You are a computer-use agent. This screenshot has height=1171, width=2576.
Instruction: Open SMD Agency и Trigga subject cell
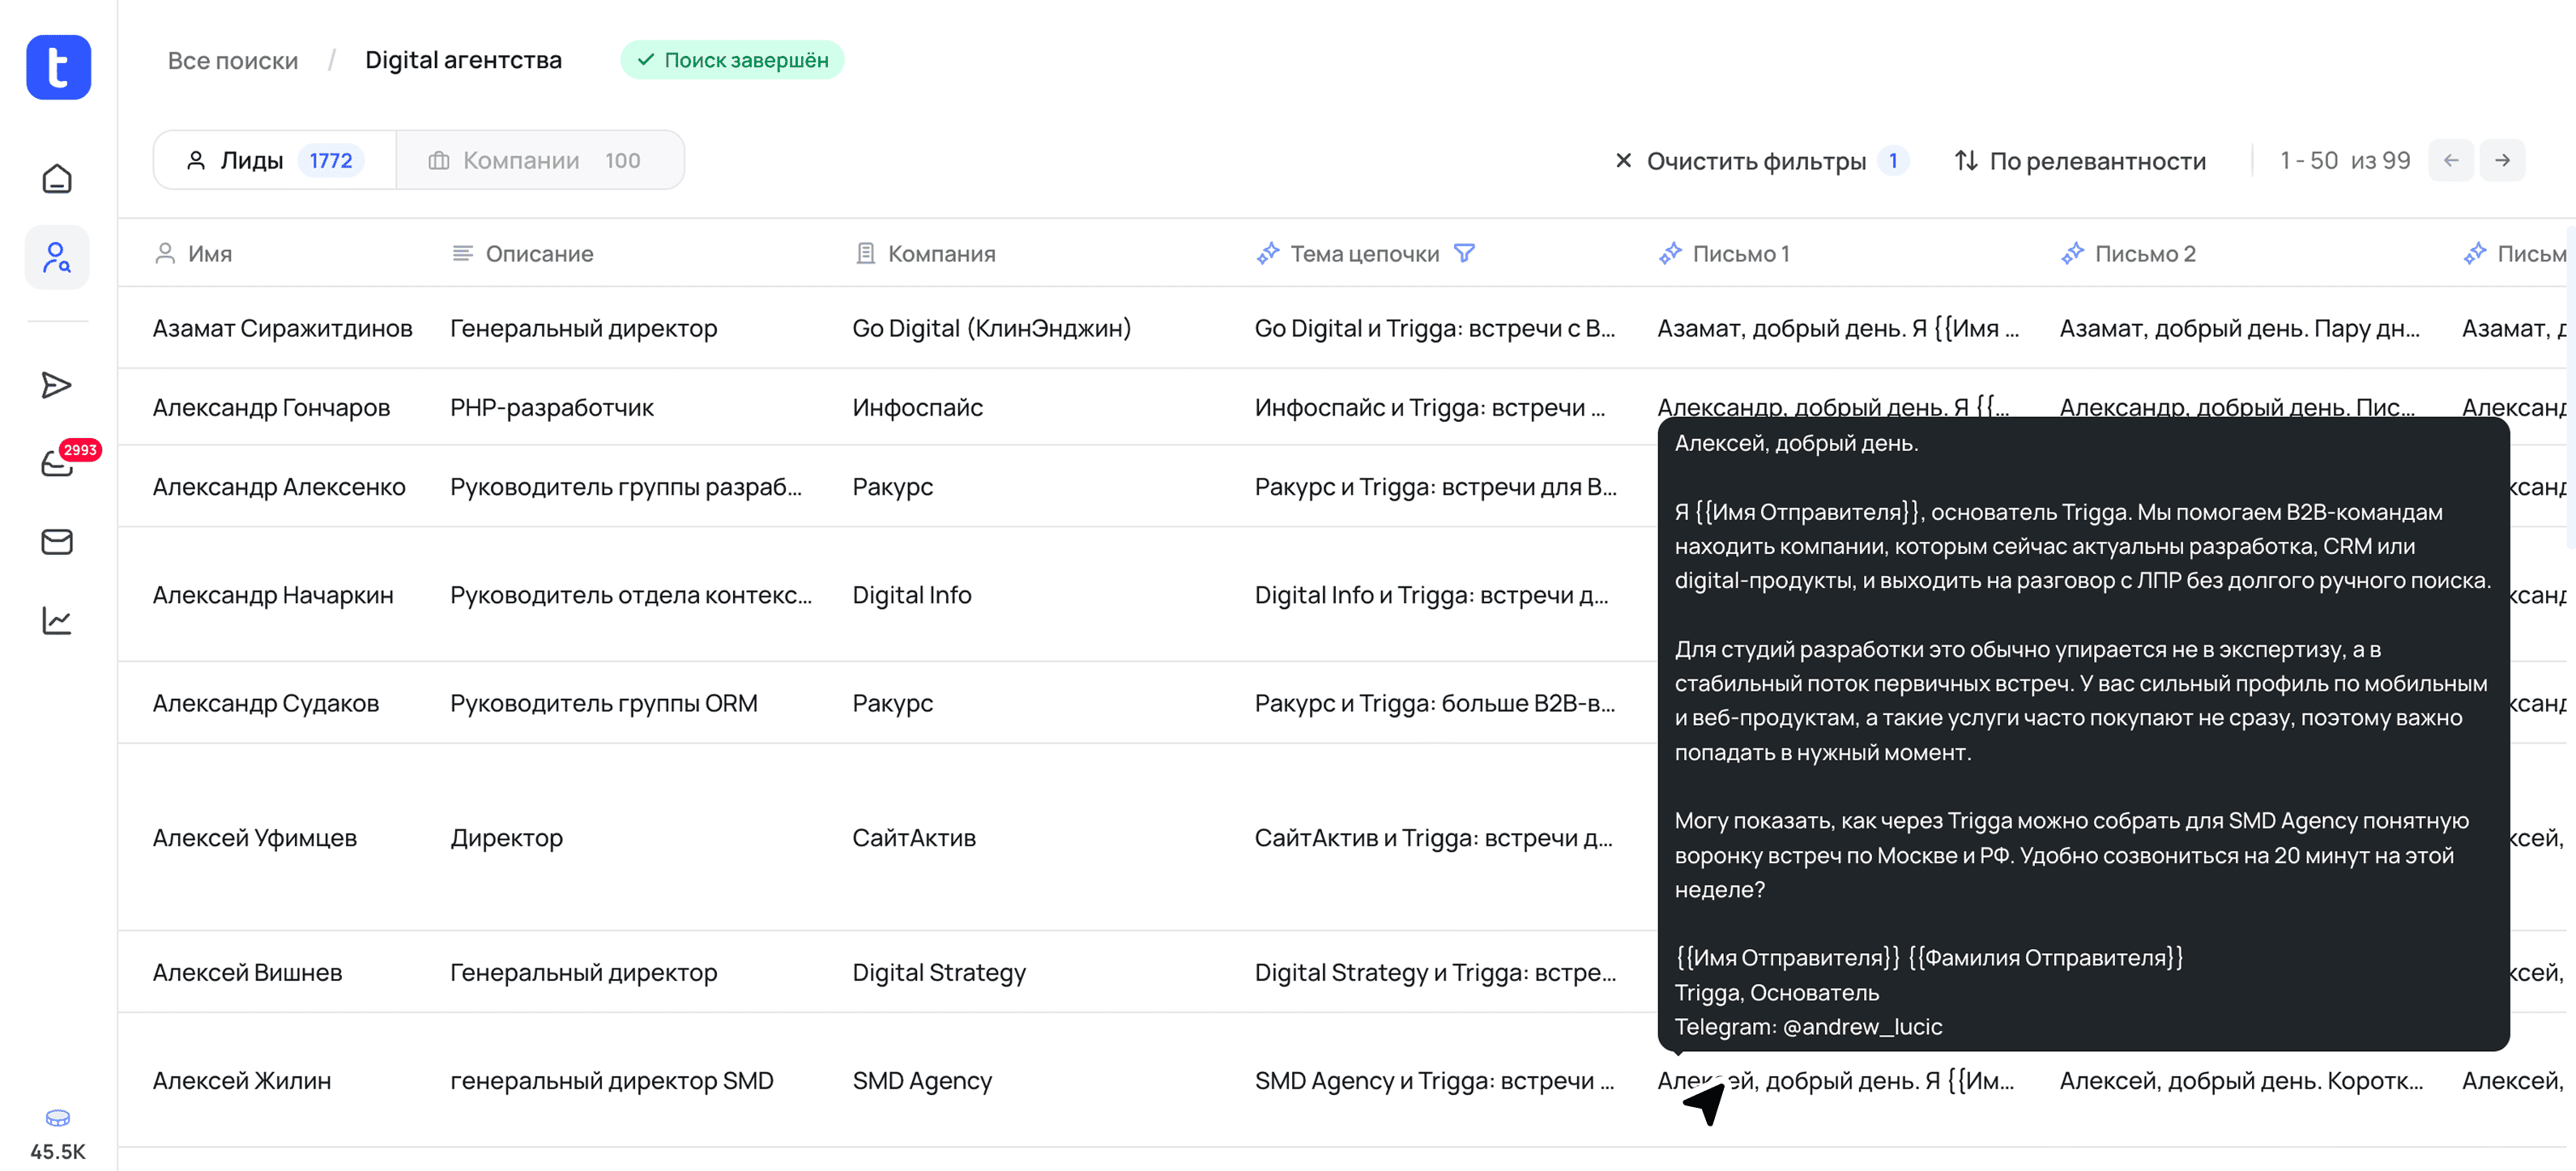(1434, 1081)
